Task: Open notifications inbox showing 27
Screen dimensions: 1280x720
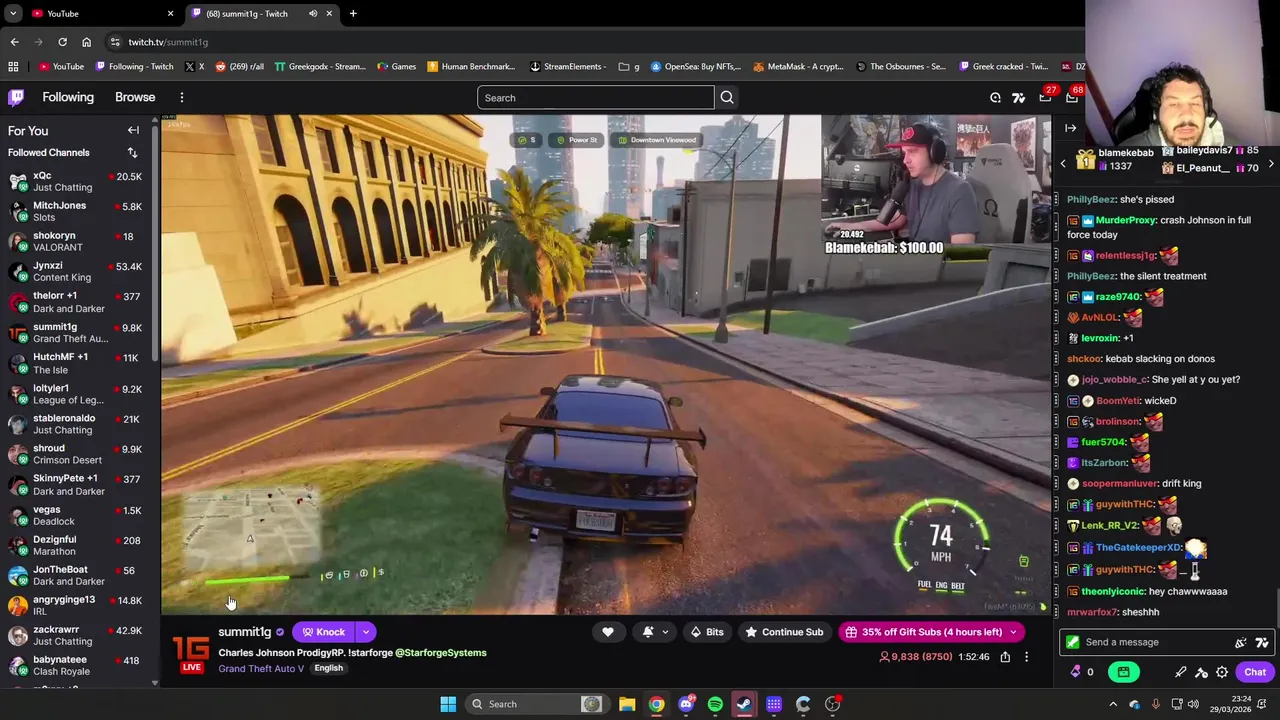Action: [1045, 97]
